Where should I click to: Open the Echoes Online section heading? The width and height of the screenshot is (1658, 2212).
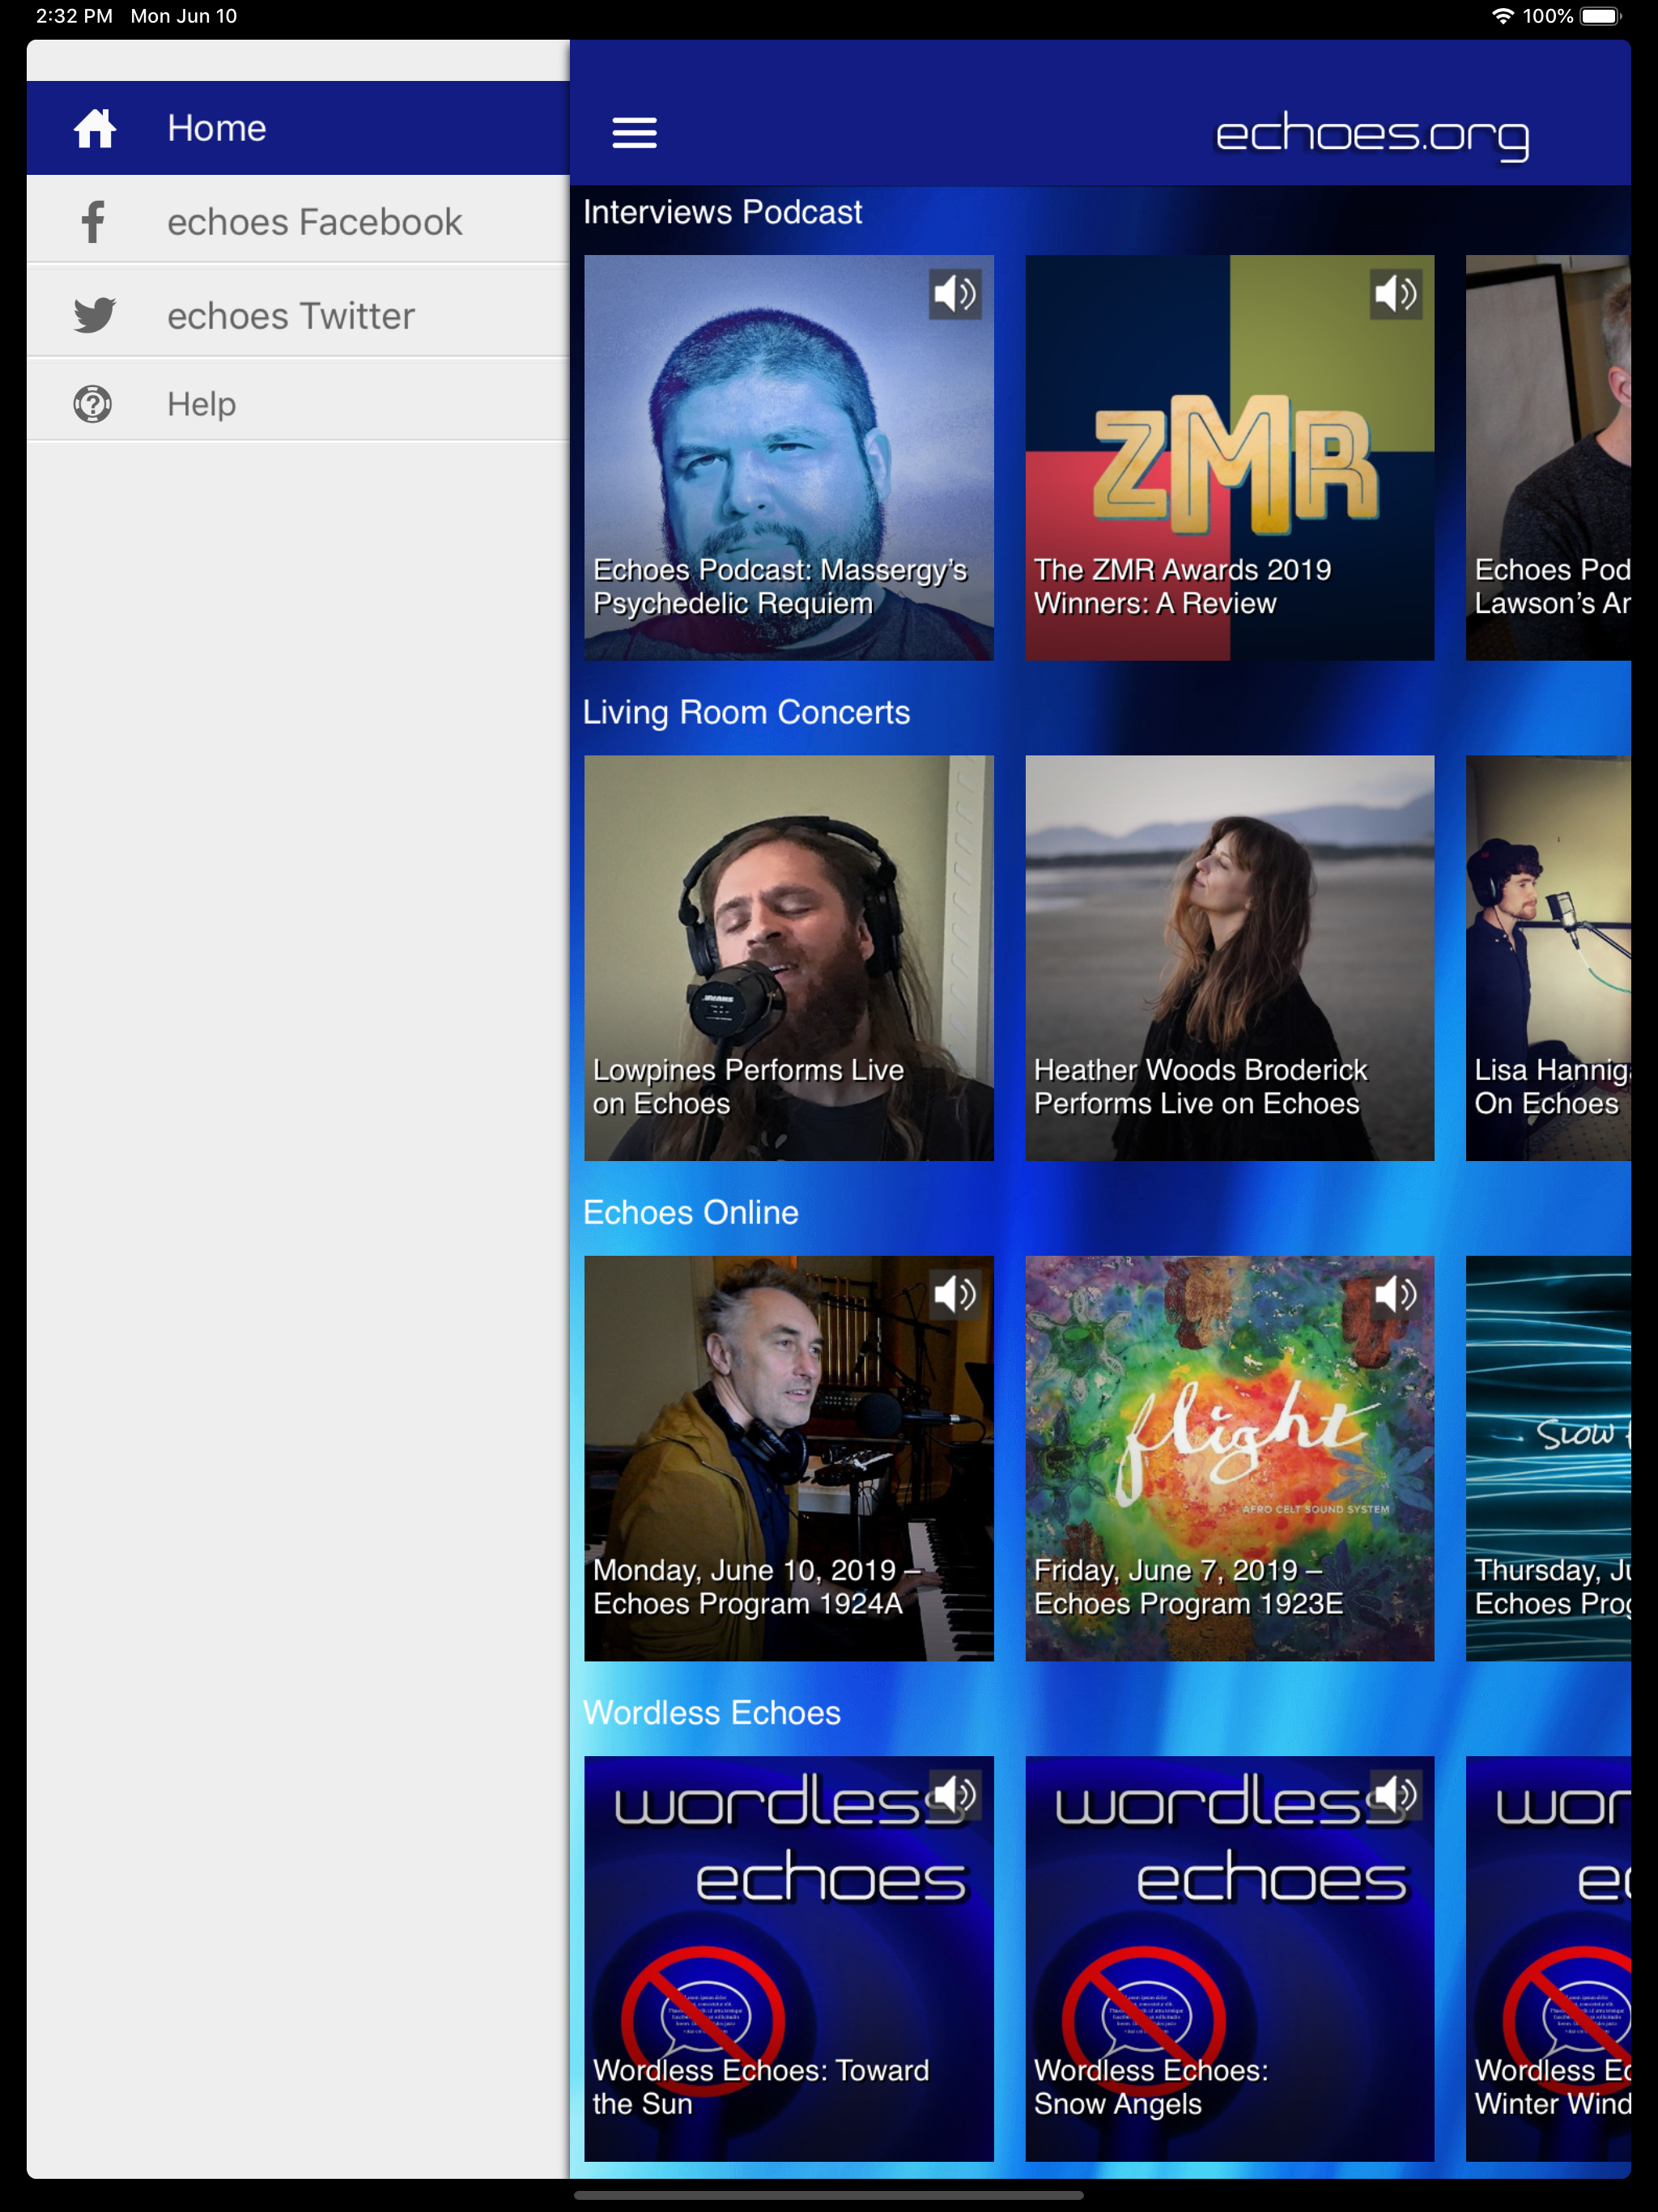[690, 1212]
